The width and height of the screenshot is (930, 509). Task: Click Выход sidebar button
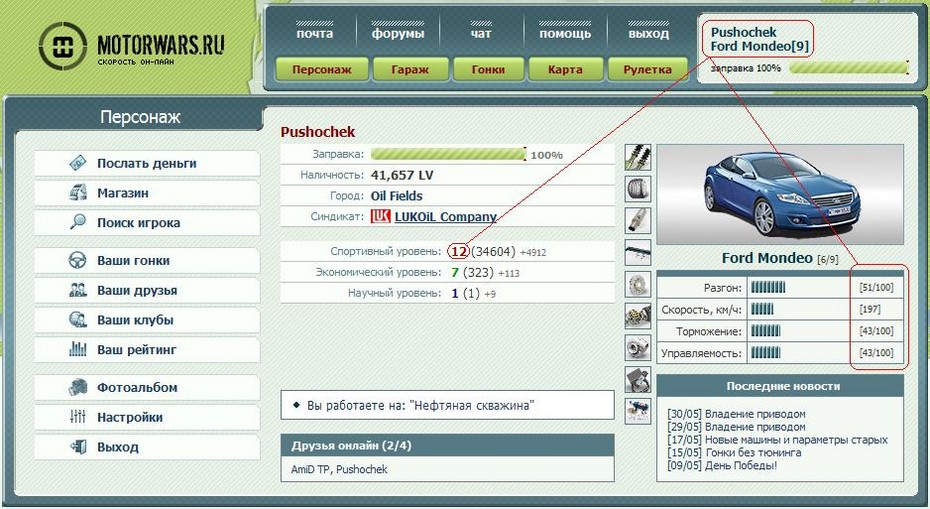pyautogui.click(x=147, y=447)
